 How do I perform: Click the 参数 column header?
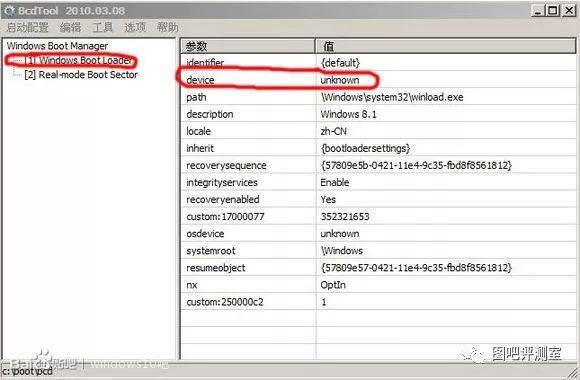click(x=248, y=46)
